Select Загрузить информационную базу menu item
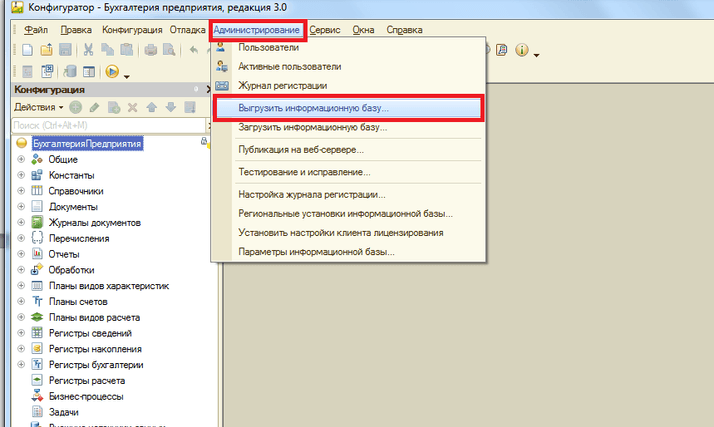 tap(312, 128)
